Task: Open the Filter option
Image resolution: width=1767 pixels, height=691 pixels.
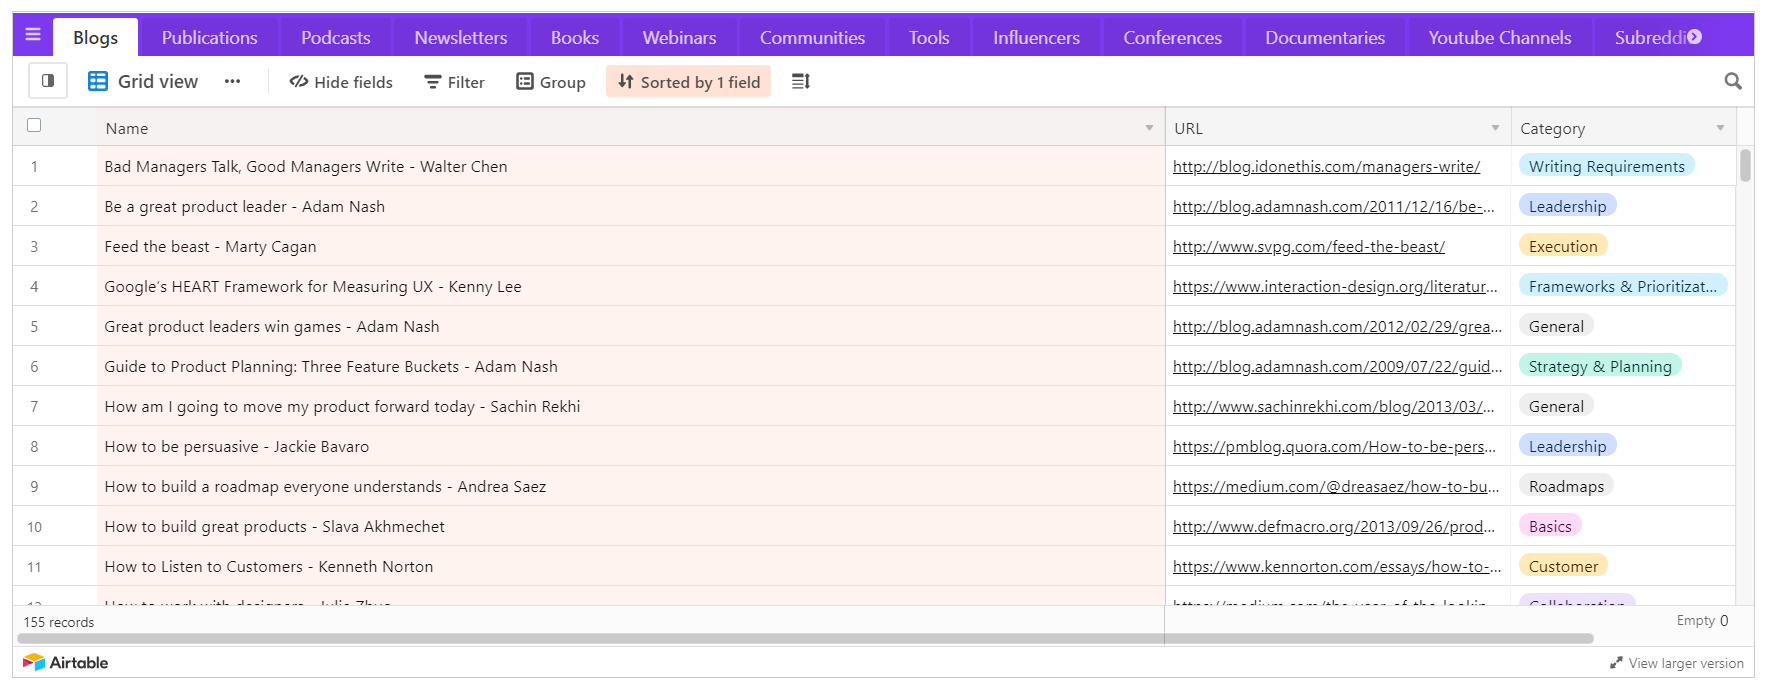Action: click(454, 82)
